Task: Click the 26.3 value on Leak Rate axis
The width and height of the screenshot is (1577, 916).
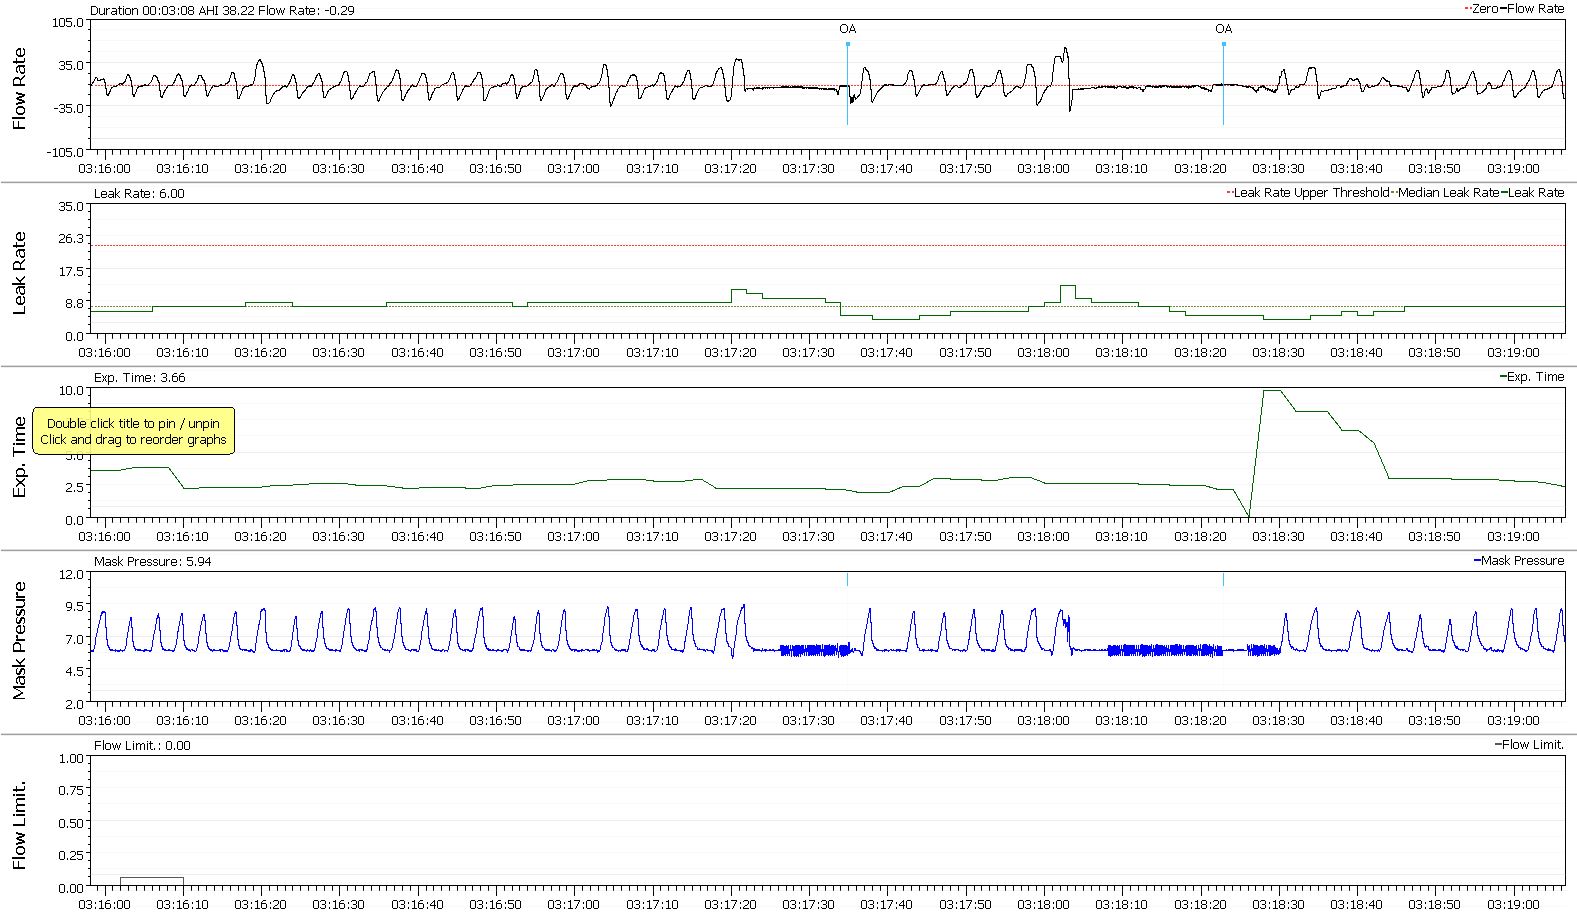Action: coord(71,239)
